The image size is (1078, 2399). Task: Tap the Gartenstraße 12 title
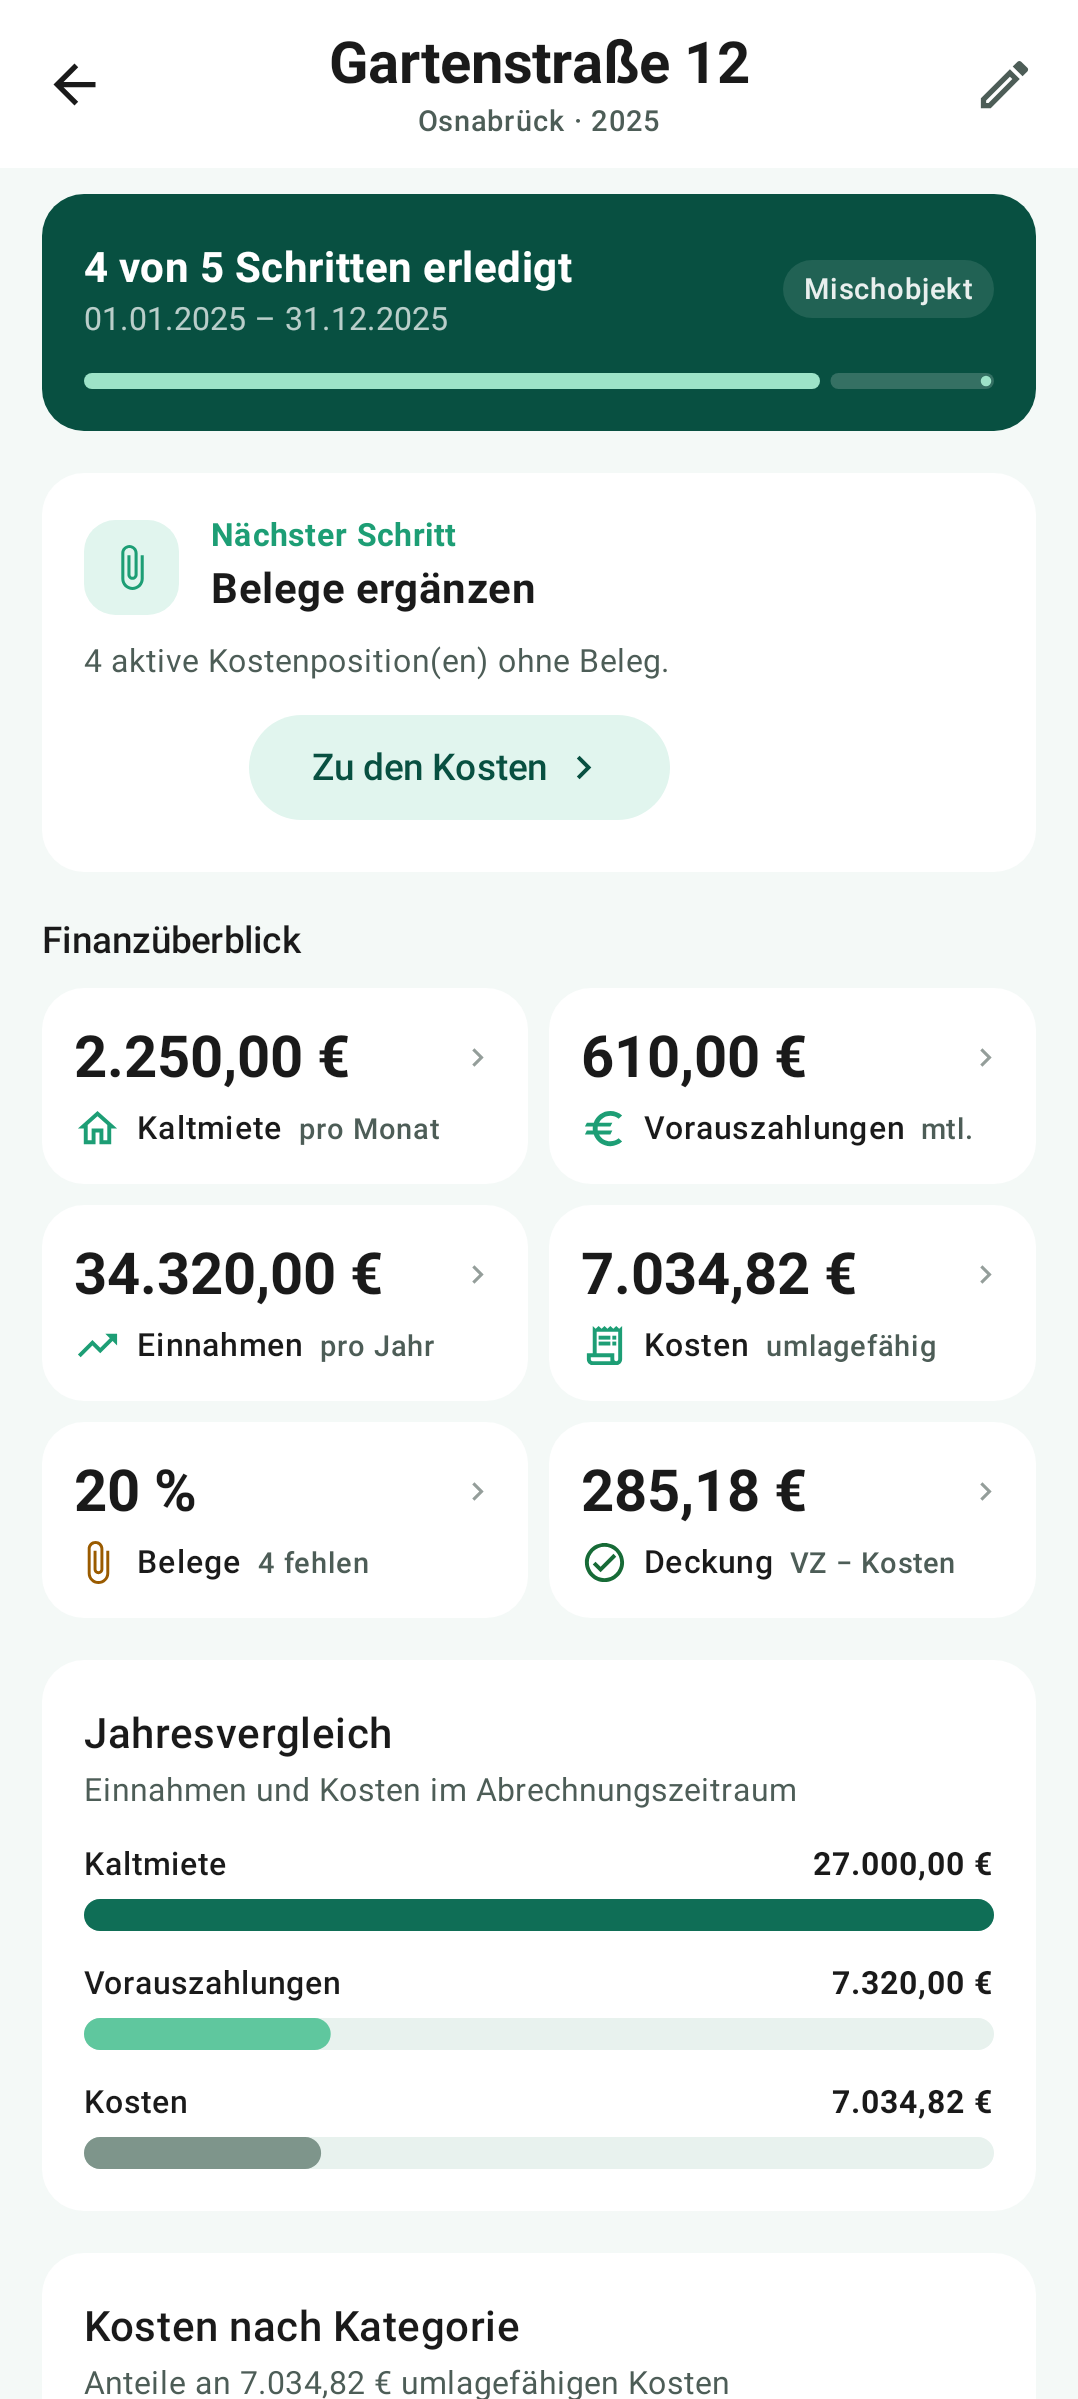click(x=539, y=63)
